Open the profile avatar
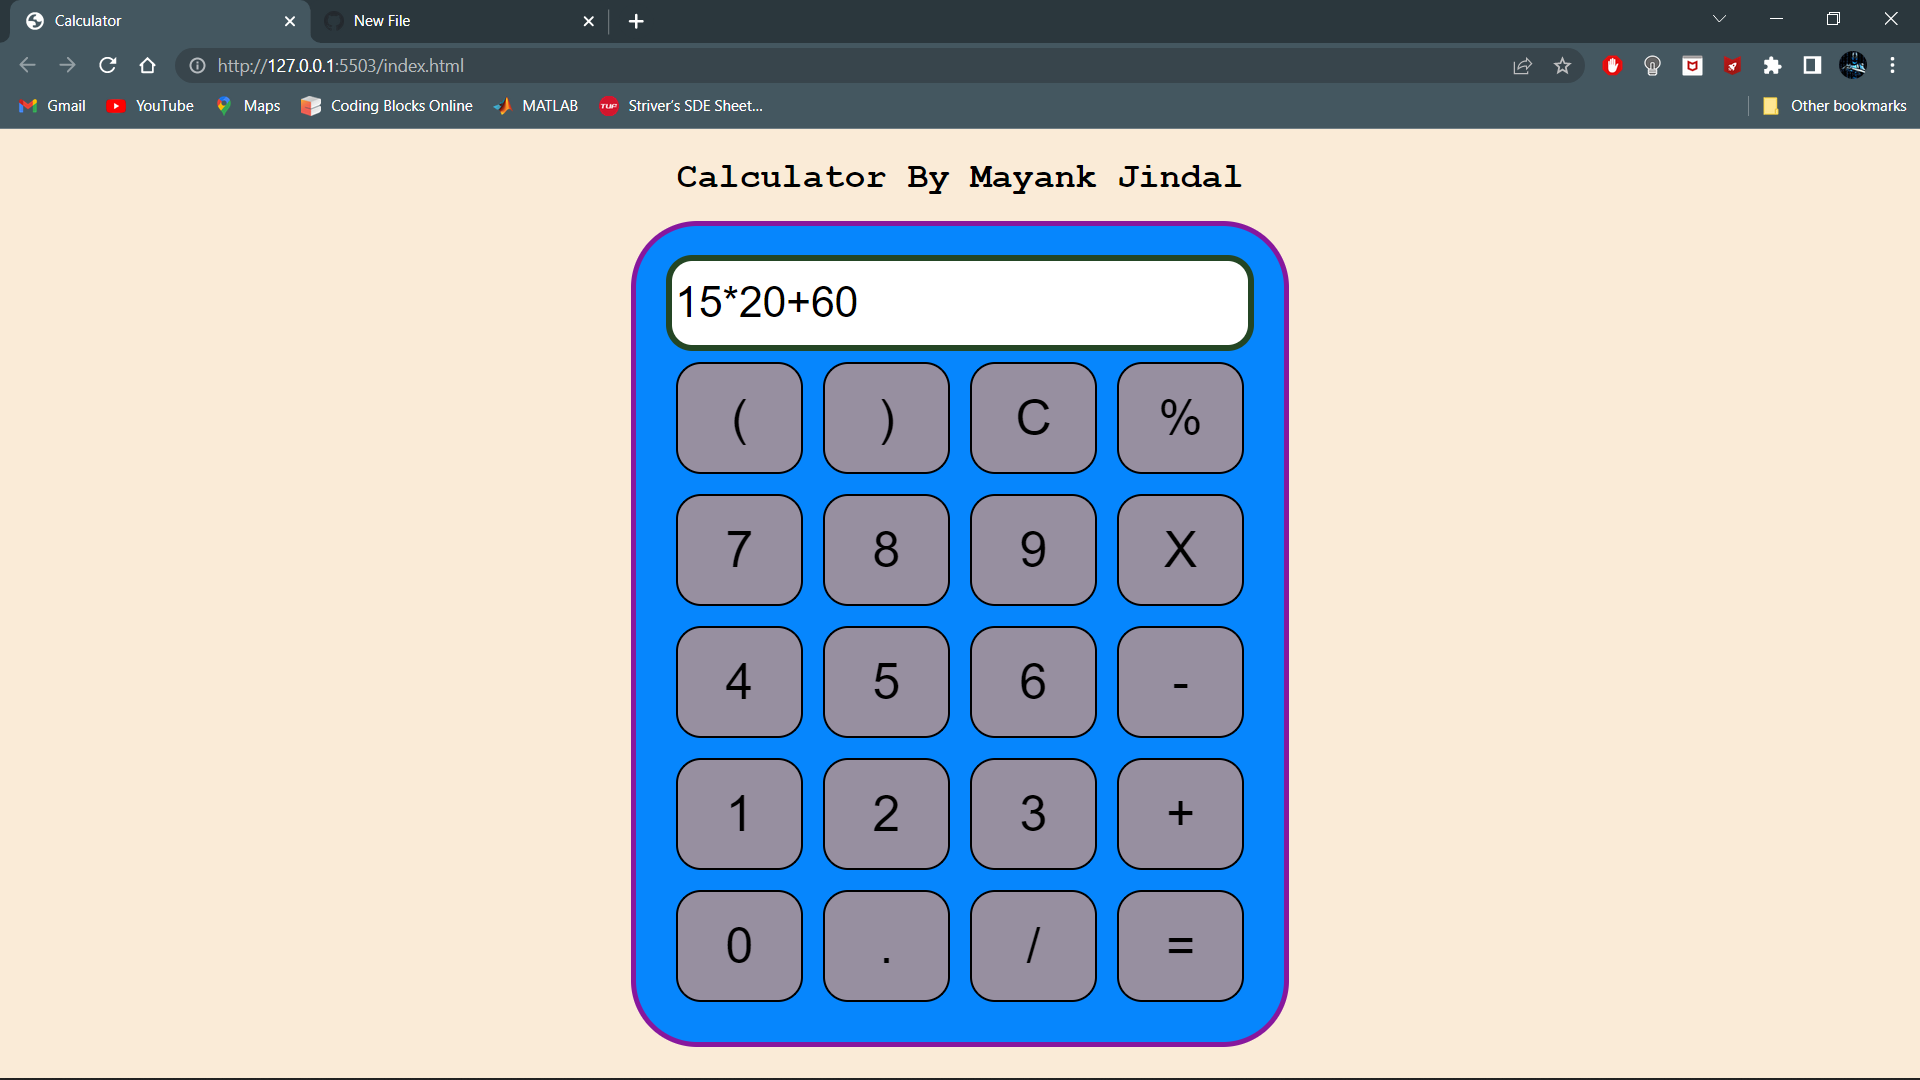 point(1854,65)
